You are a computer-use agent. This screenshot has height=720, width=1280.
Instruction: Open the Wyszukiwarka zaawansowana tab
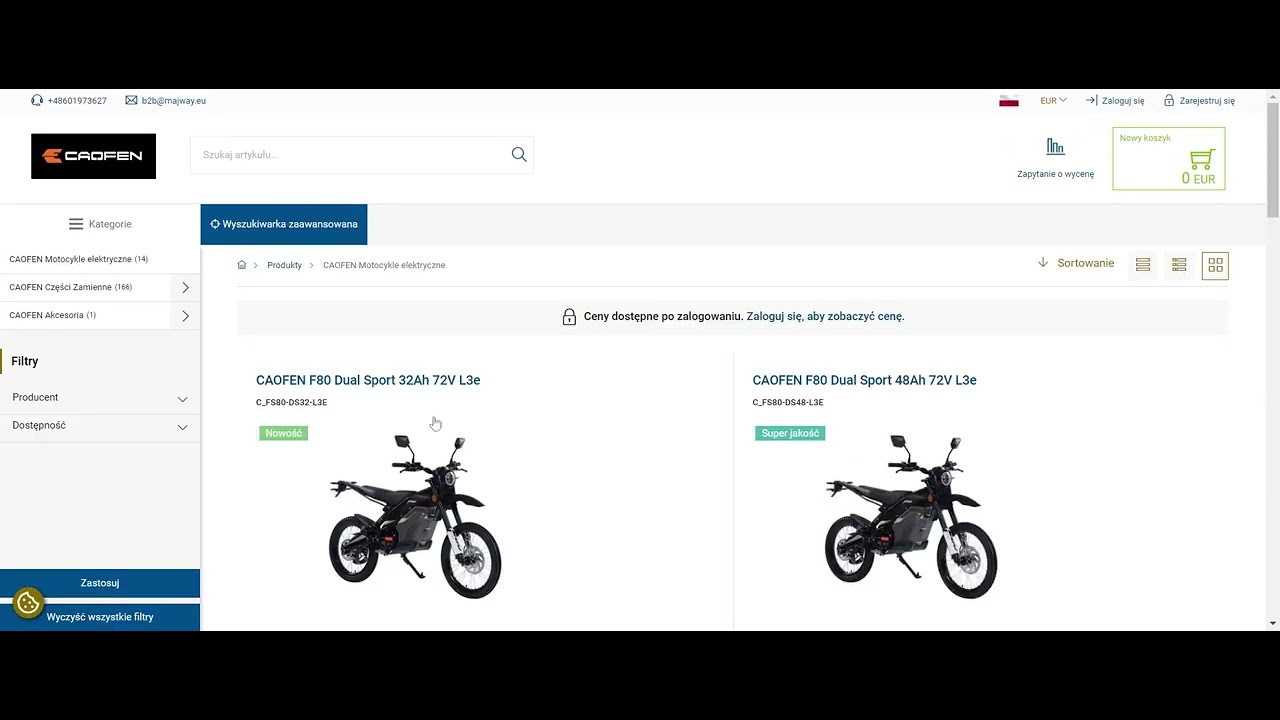[284, 224]
